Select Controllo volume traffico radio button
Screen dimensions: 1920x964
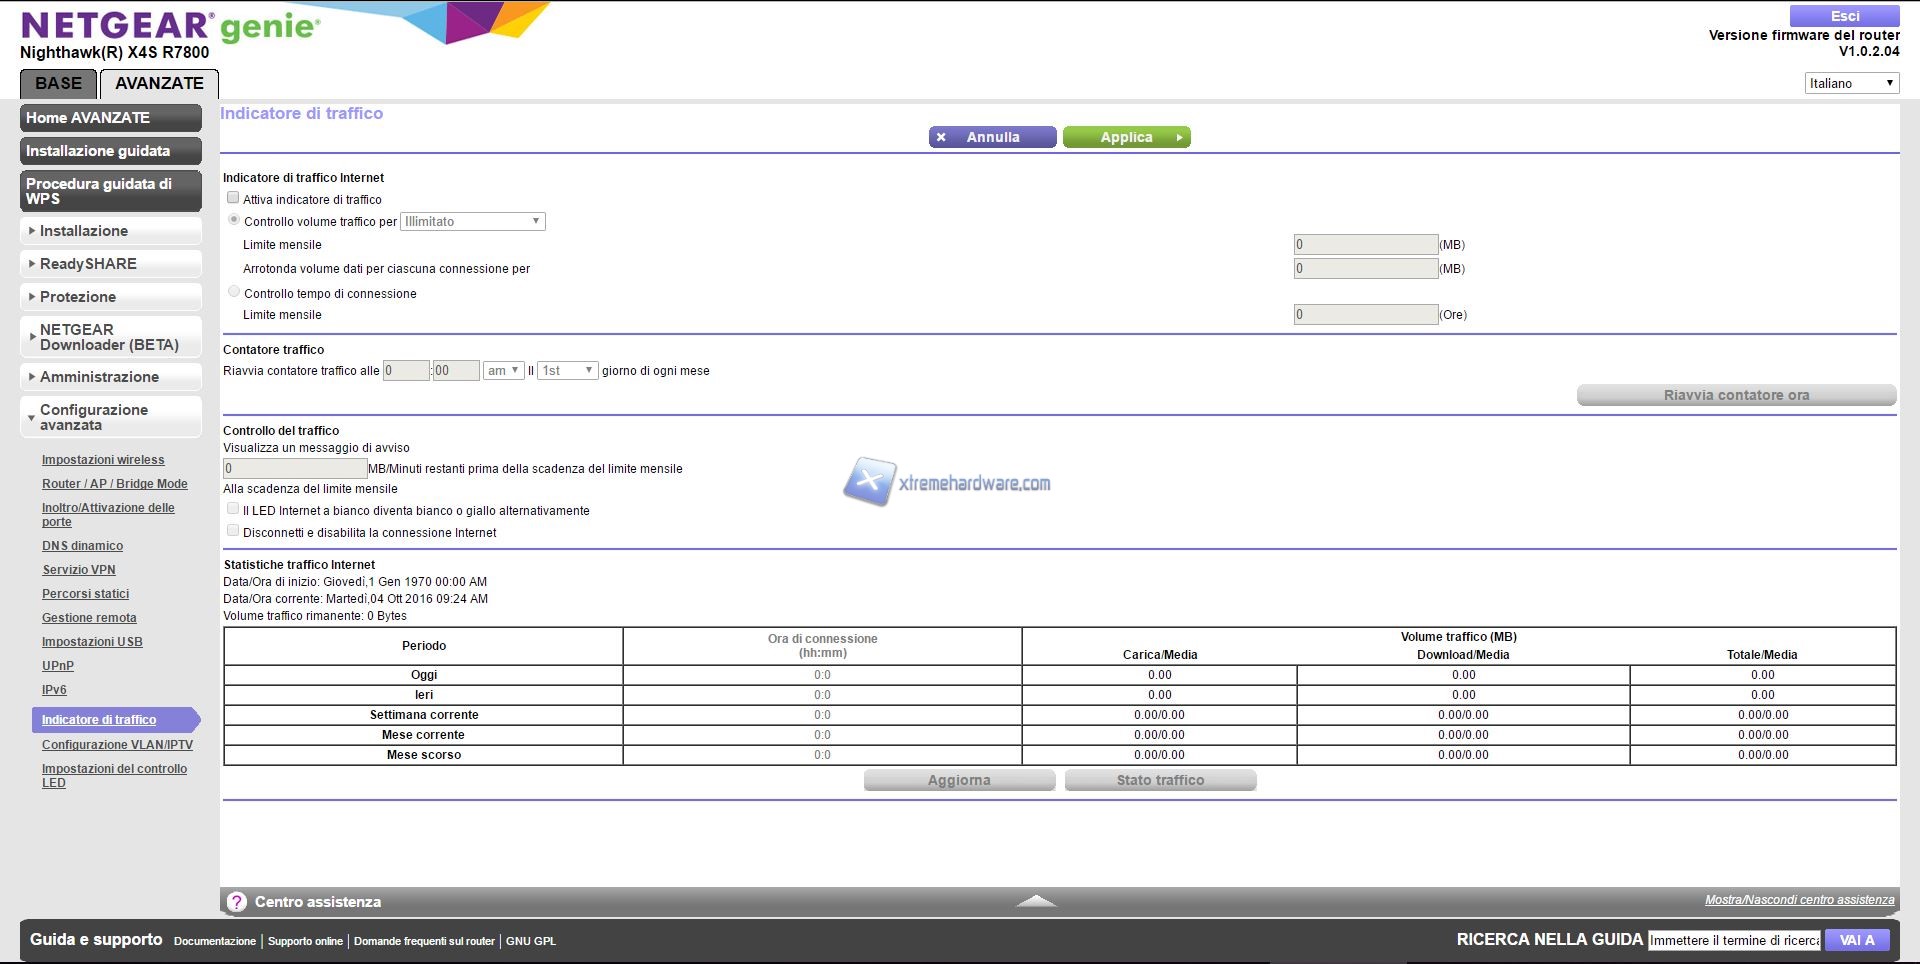[234, 220]
